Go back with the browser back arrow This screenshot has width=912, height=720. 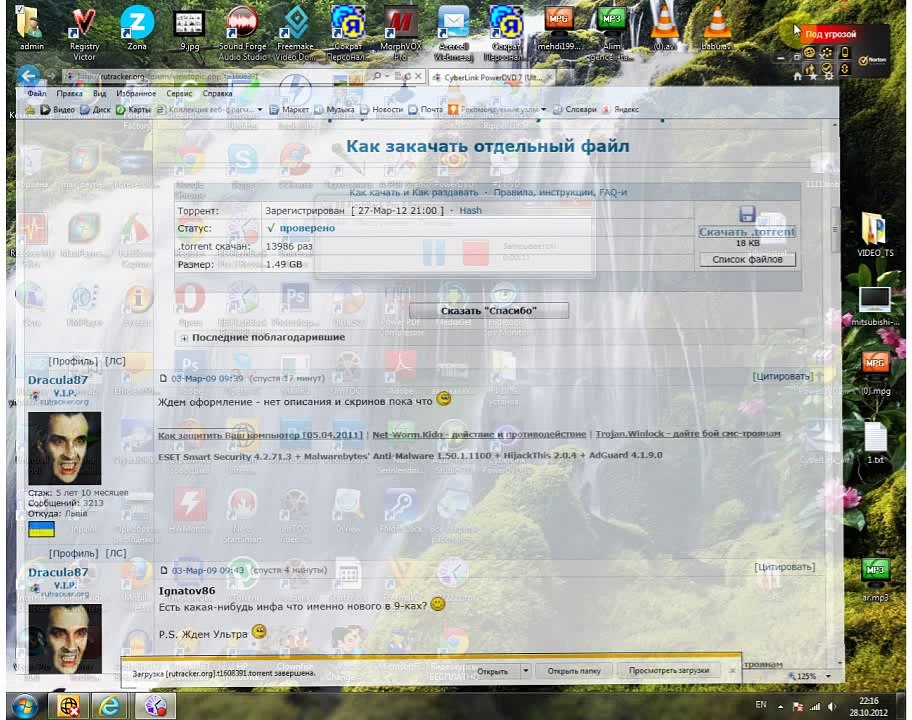coord(28,76)
